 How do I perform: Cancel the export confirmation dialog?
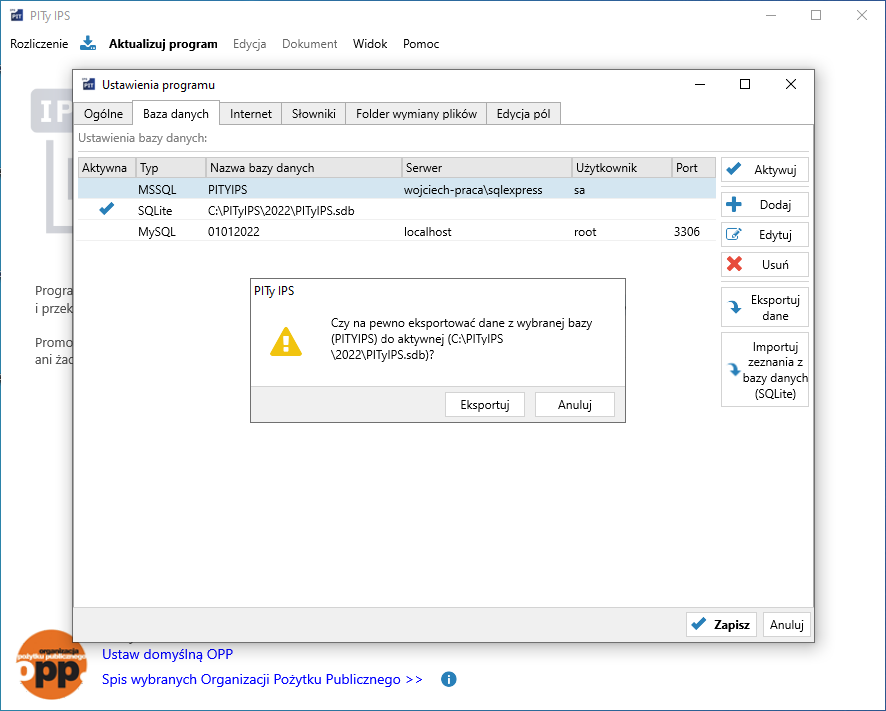[x=574, y=405]
